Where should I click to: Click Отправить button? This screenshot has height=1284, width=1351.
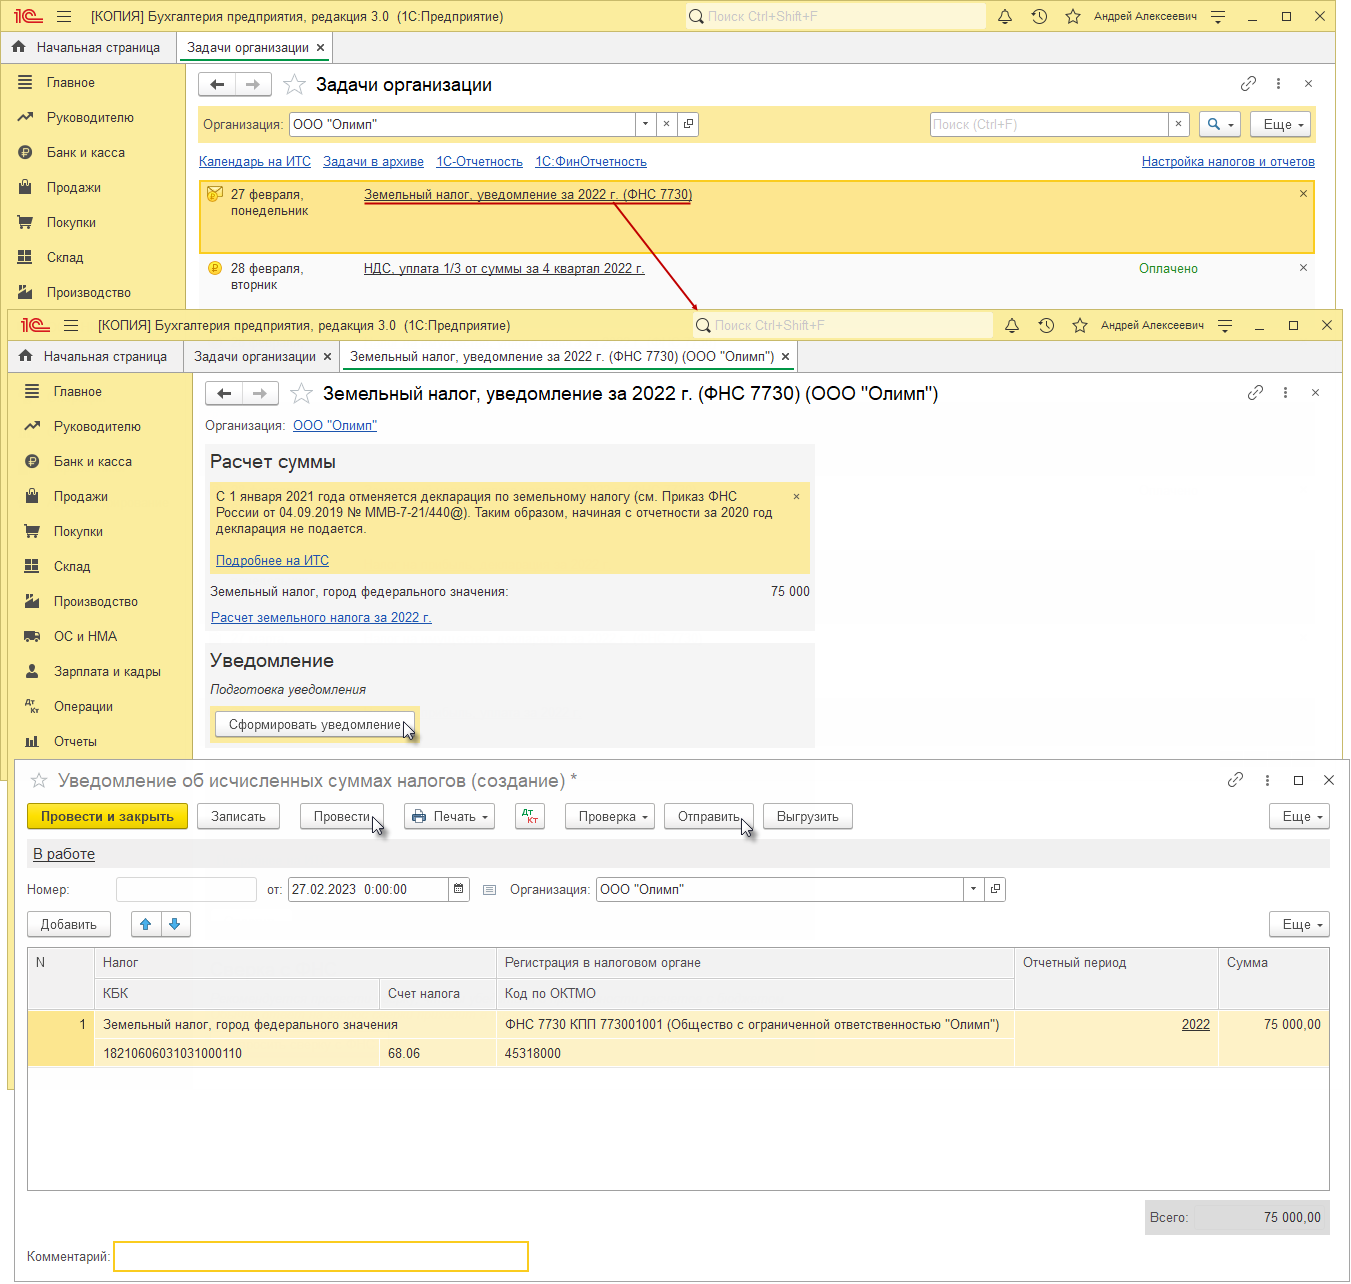pyautogui.click(x=709, y=816)
